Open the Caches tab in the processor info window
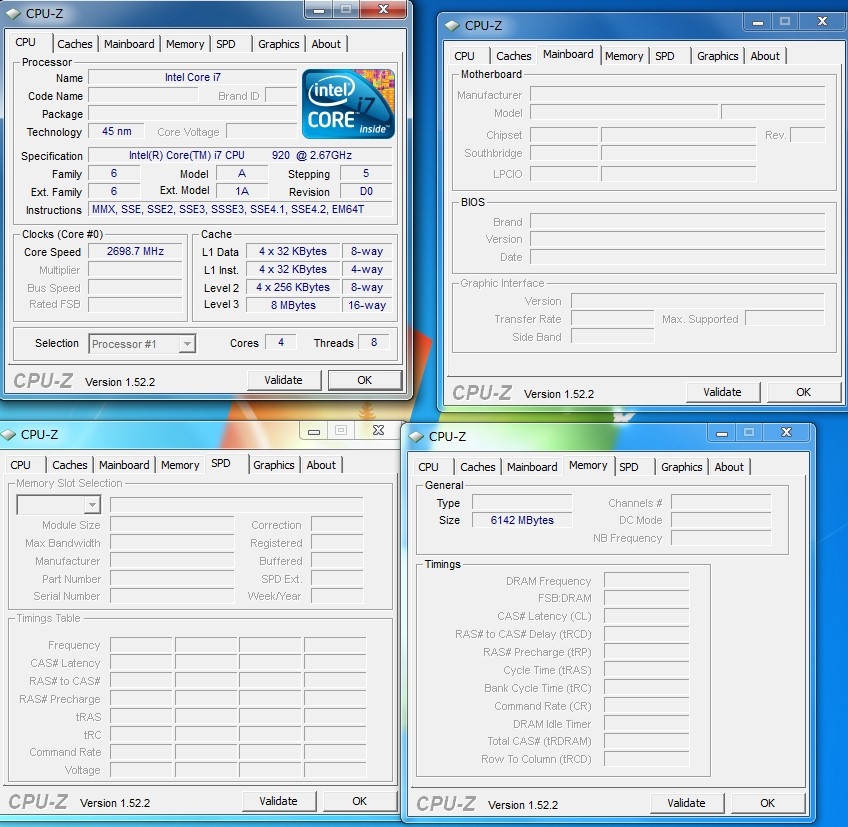The width and height of the screenshot is (848, 827). [x=75, y=44]
